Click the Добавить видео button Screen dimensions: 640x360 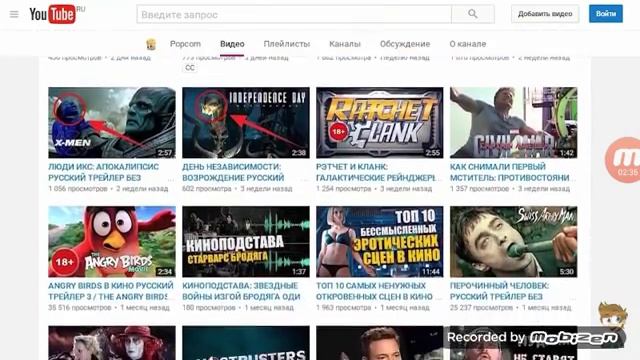click(545, 14)
